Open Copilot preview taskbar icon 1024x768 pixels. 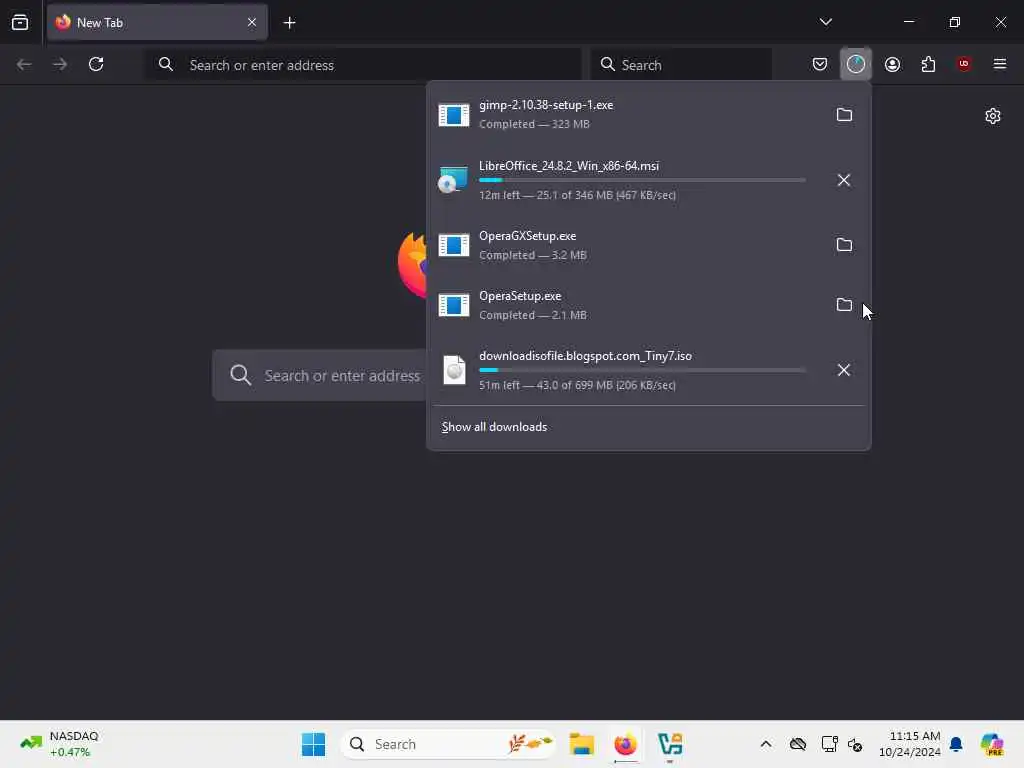tap(992, 744)
